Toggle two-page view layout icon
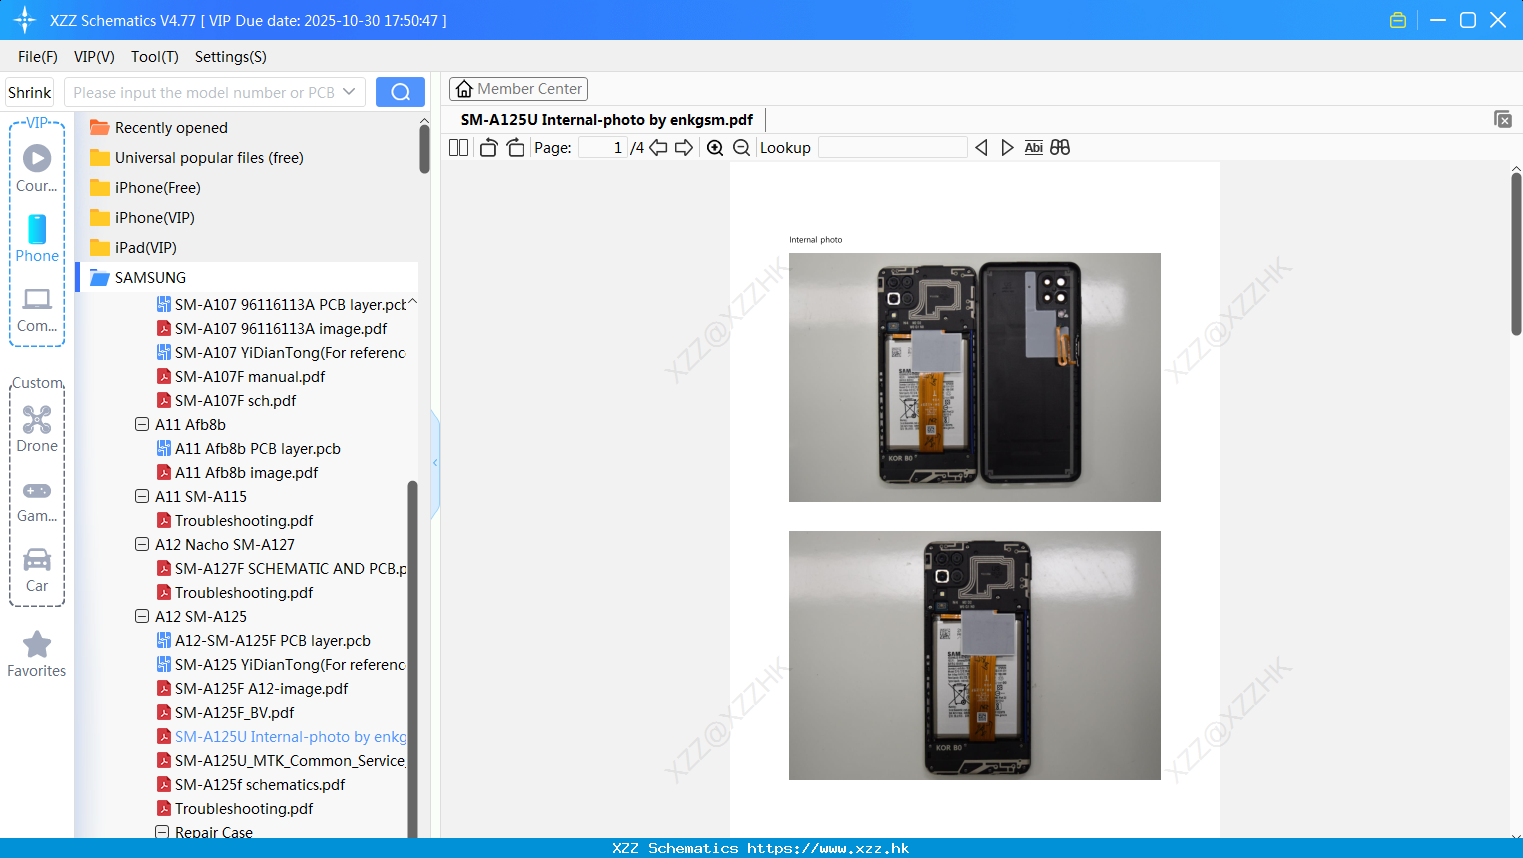 point(458,147)
